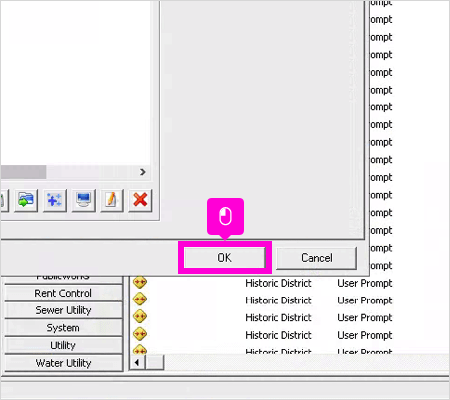Open the Water Utility category
This screenshot has height=400, width=450.
[x=63, y=363]
